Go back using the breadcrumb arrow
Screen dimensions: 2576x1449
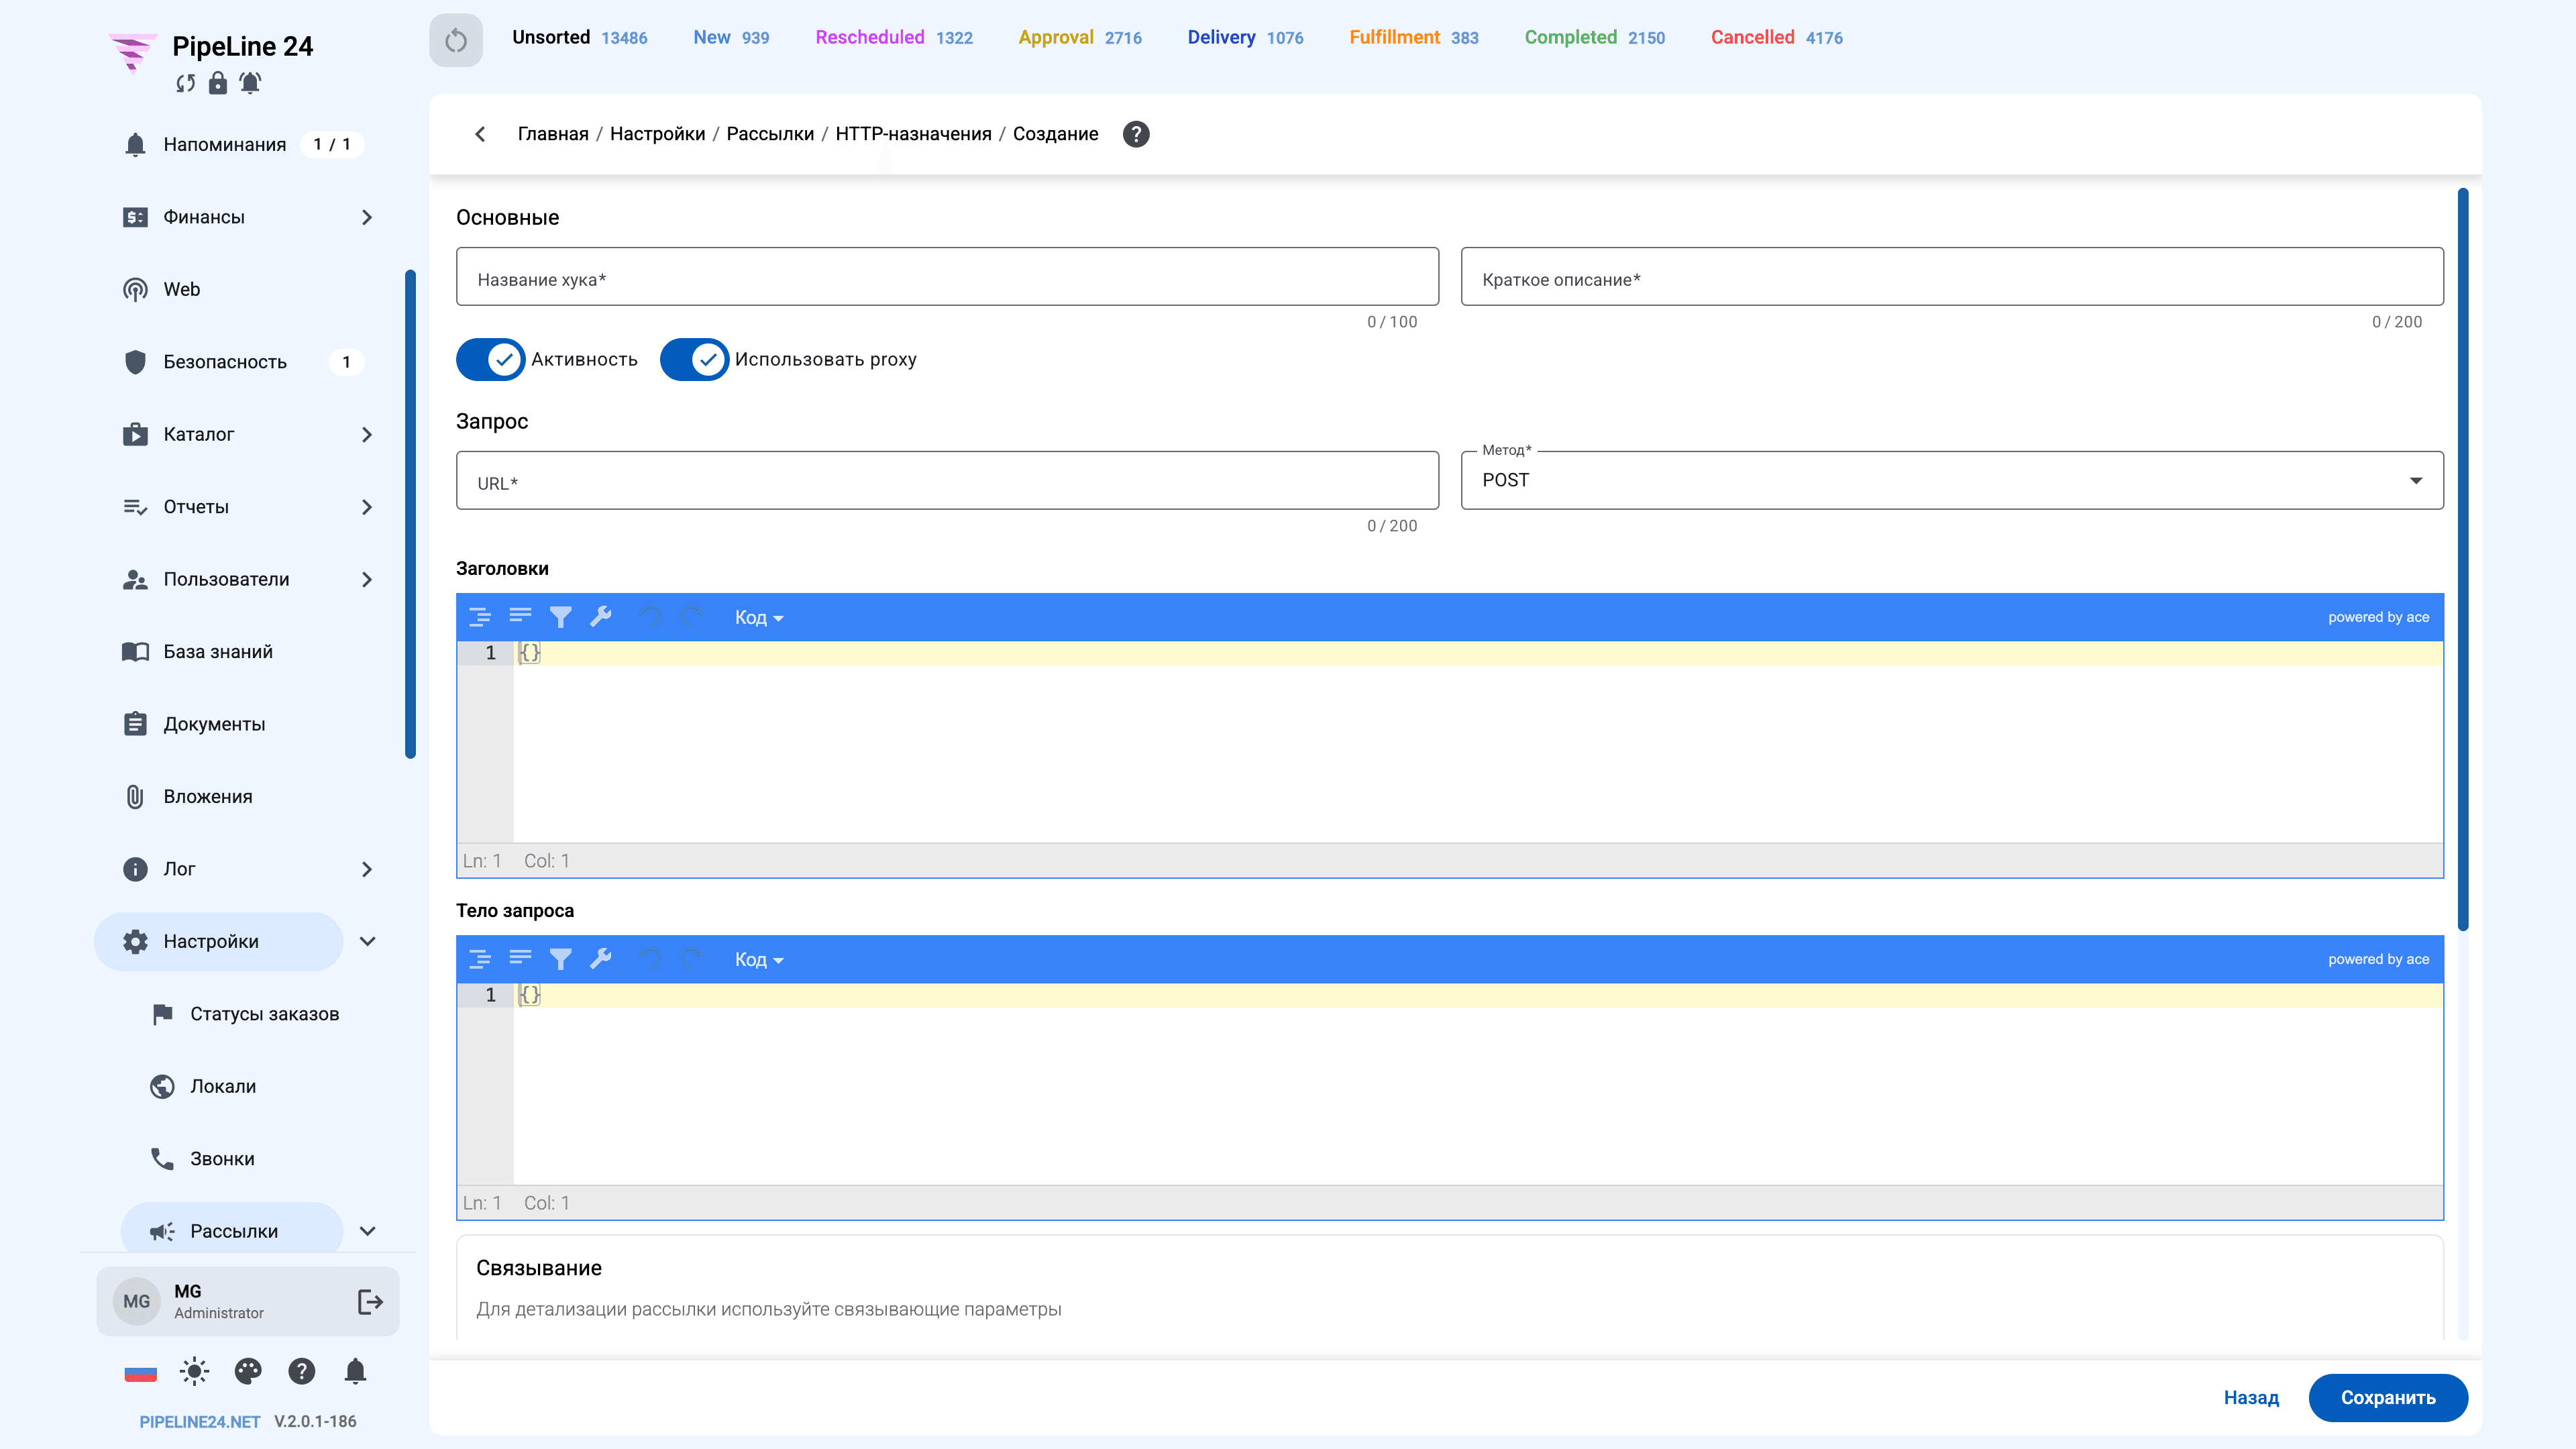(481, 134)
